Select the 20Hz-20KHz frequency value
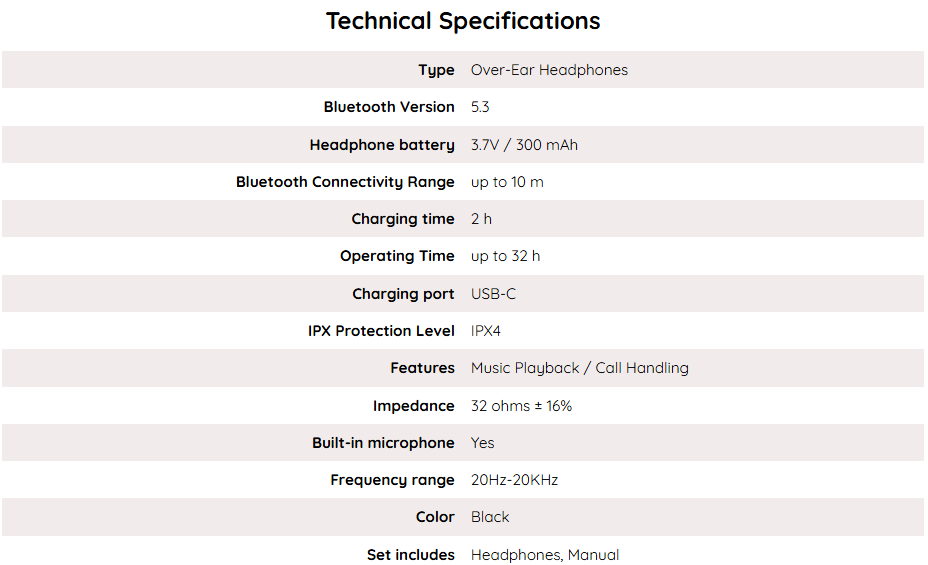 coord(514,480)
